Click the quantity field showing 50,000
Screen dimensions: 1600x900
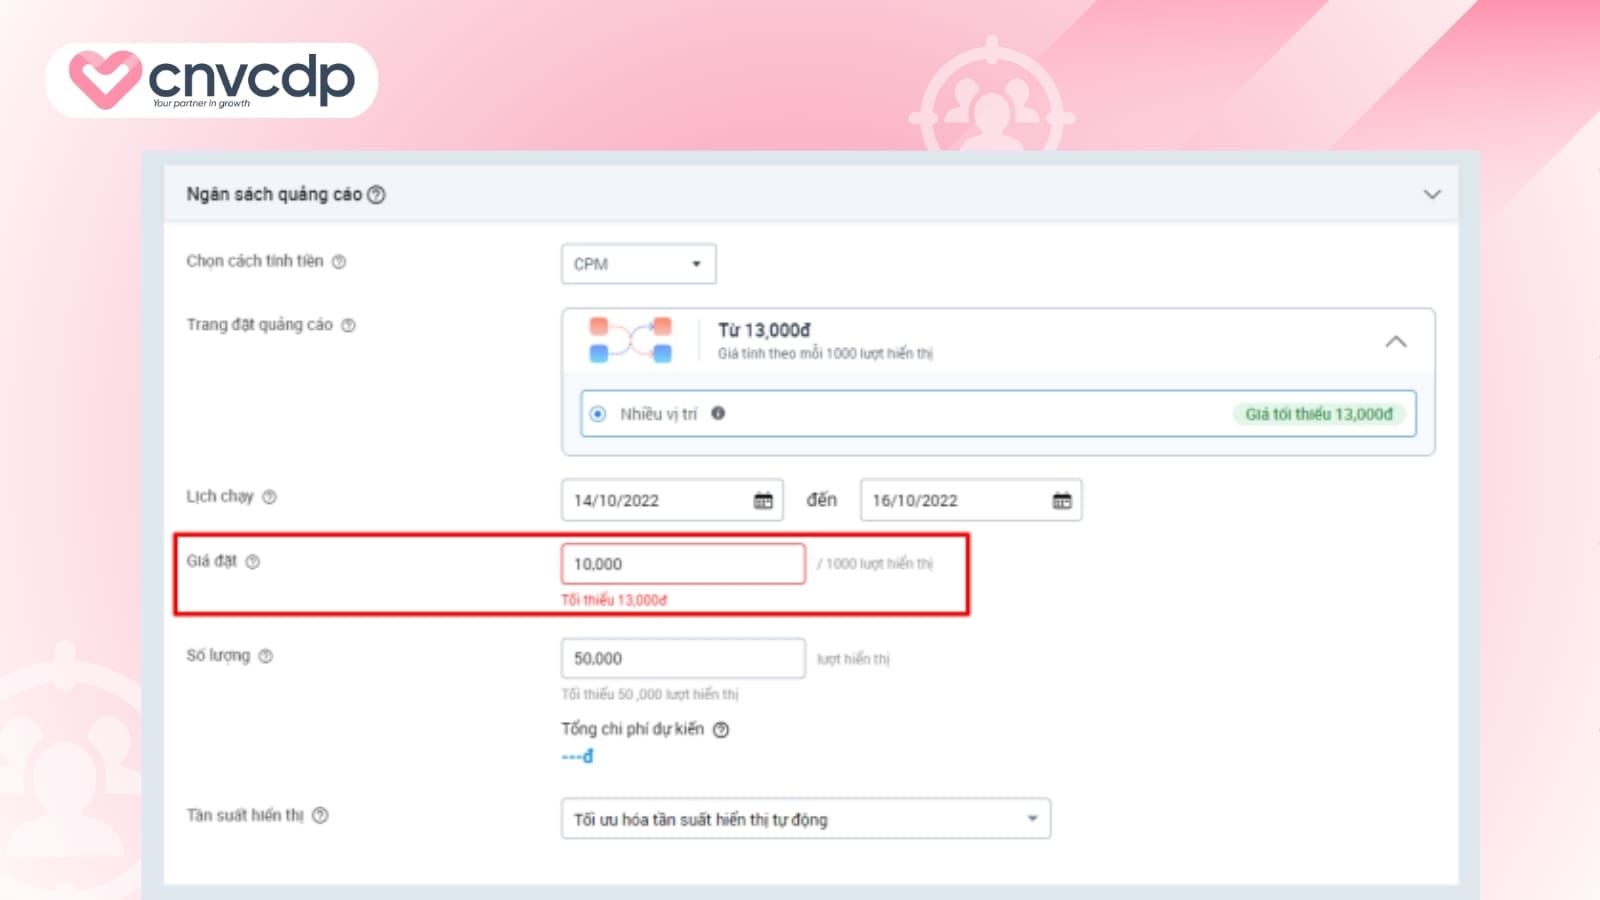coord(683,657)
